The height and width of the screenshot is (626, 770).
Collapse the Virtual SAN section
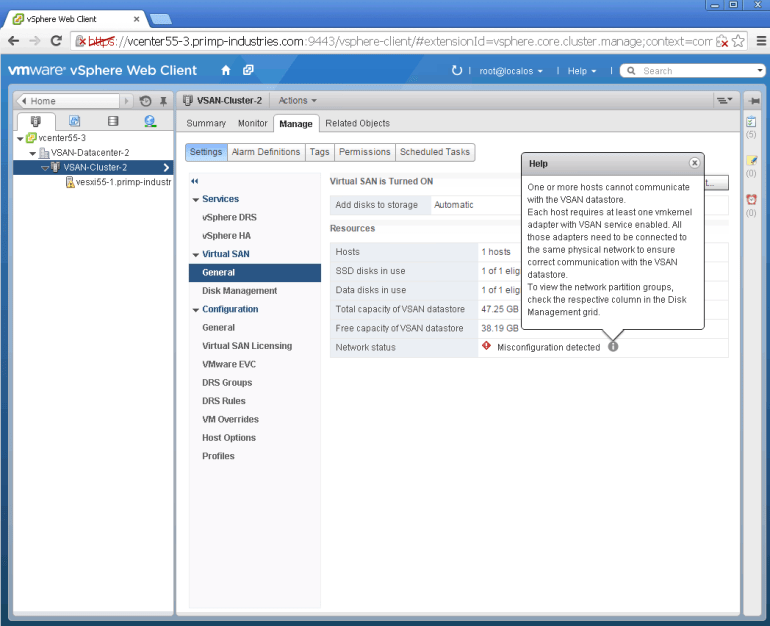[x=195, y=254]
